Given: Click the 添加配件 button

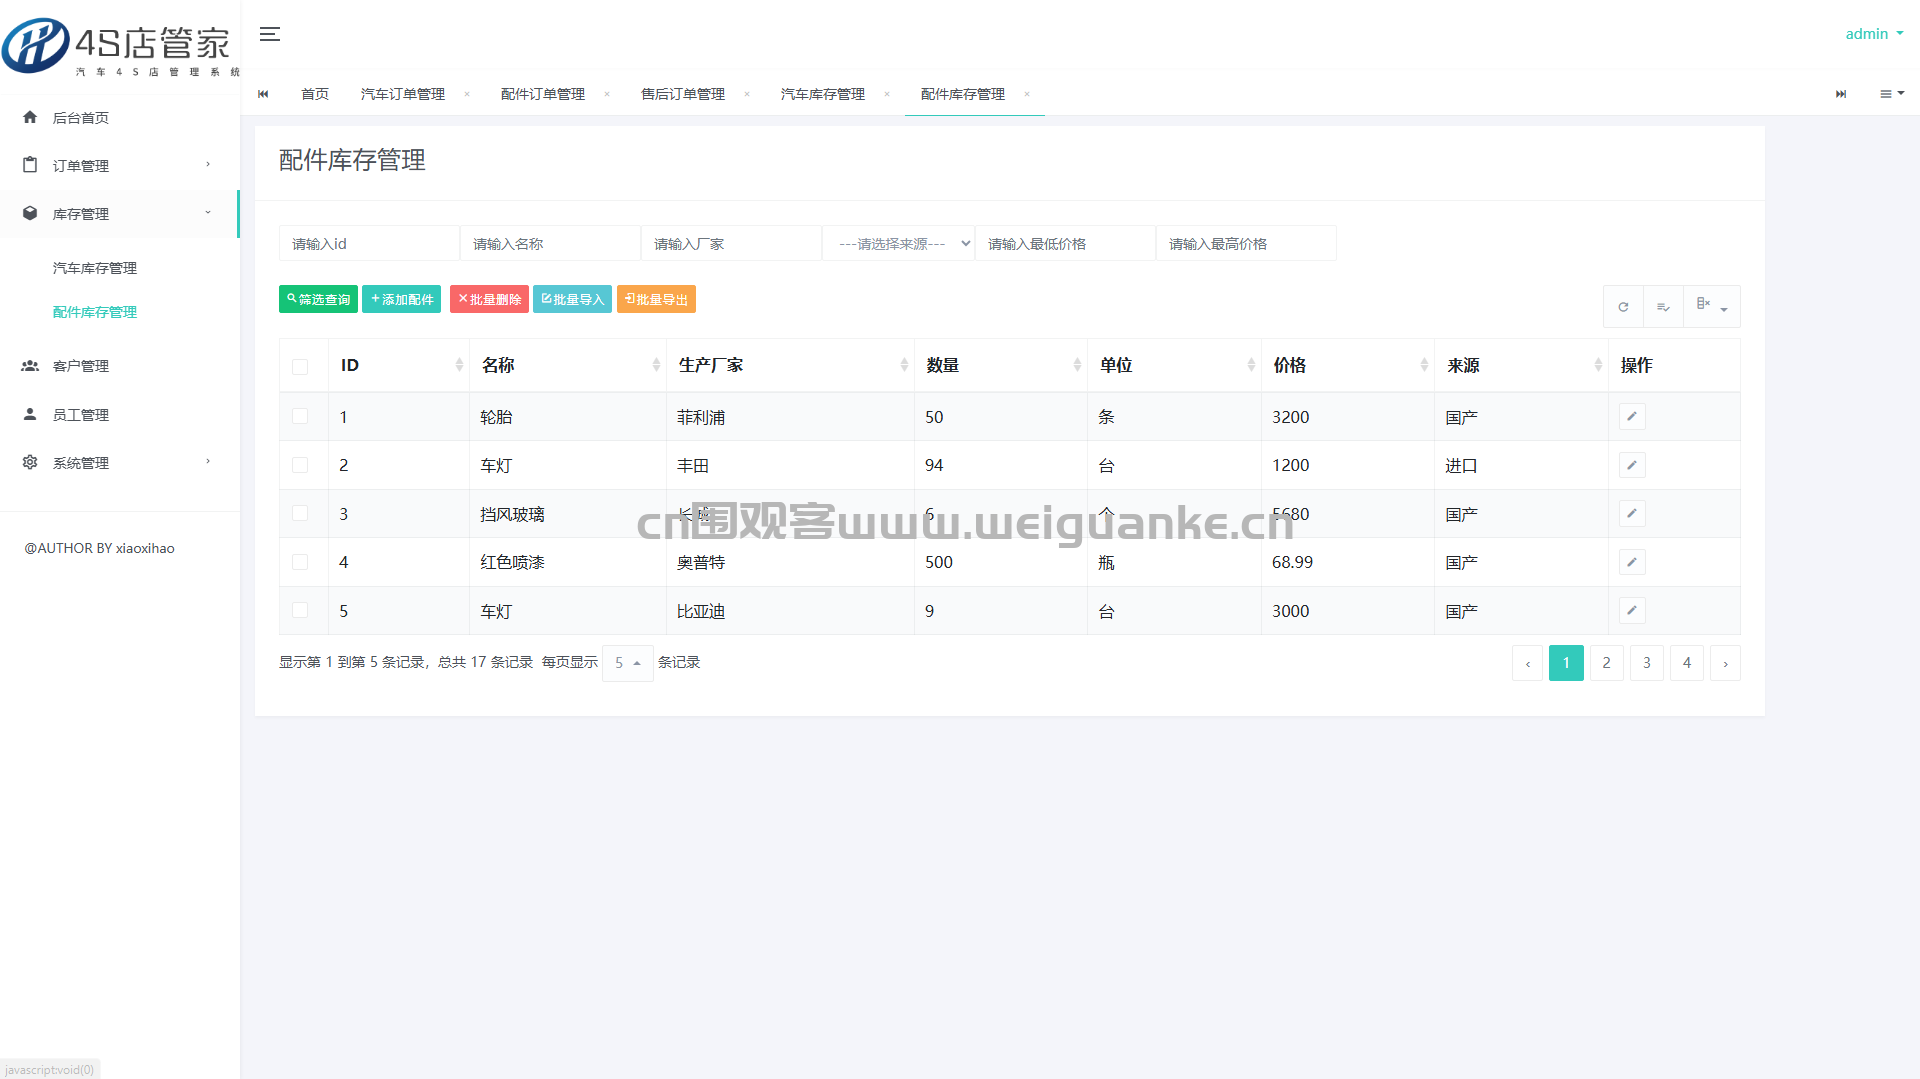Looking at the screenshot, I should [401, 299].
